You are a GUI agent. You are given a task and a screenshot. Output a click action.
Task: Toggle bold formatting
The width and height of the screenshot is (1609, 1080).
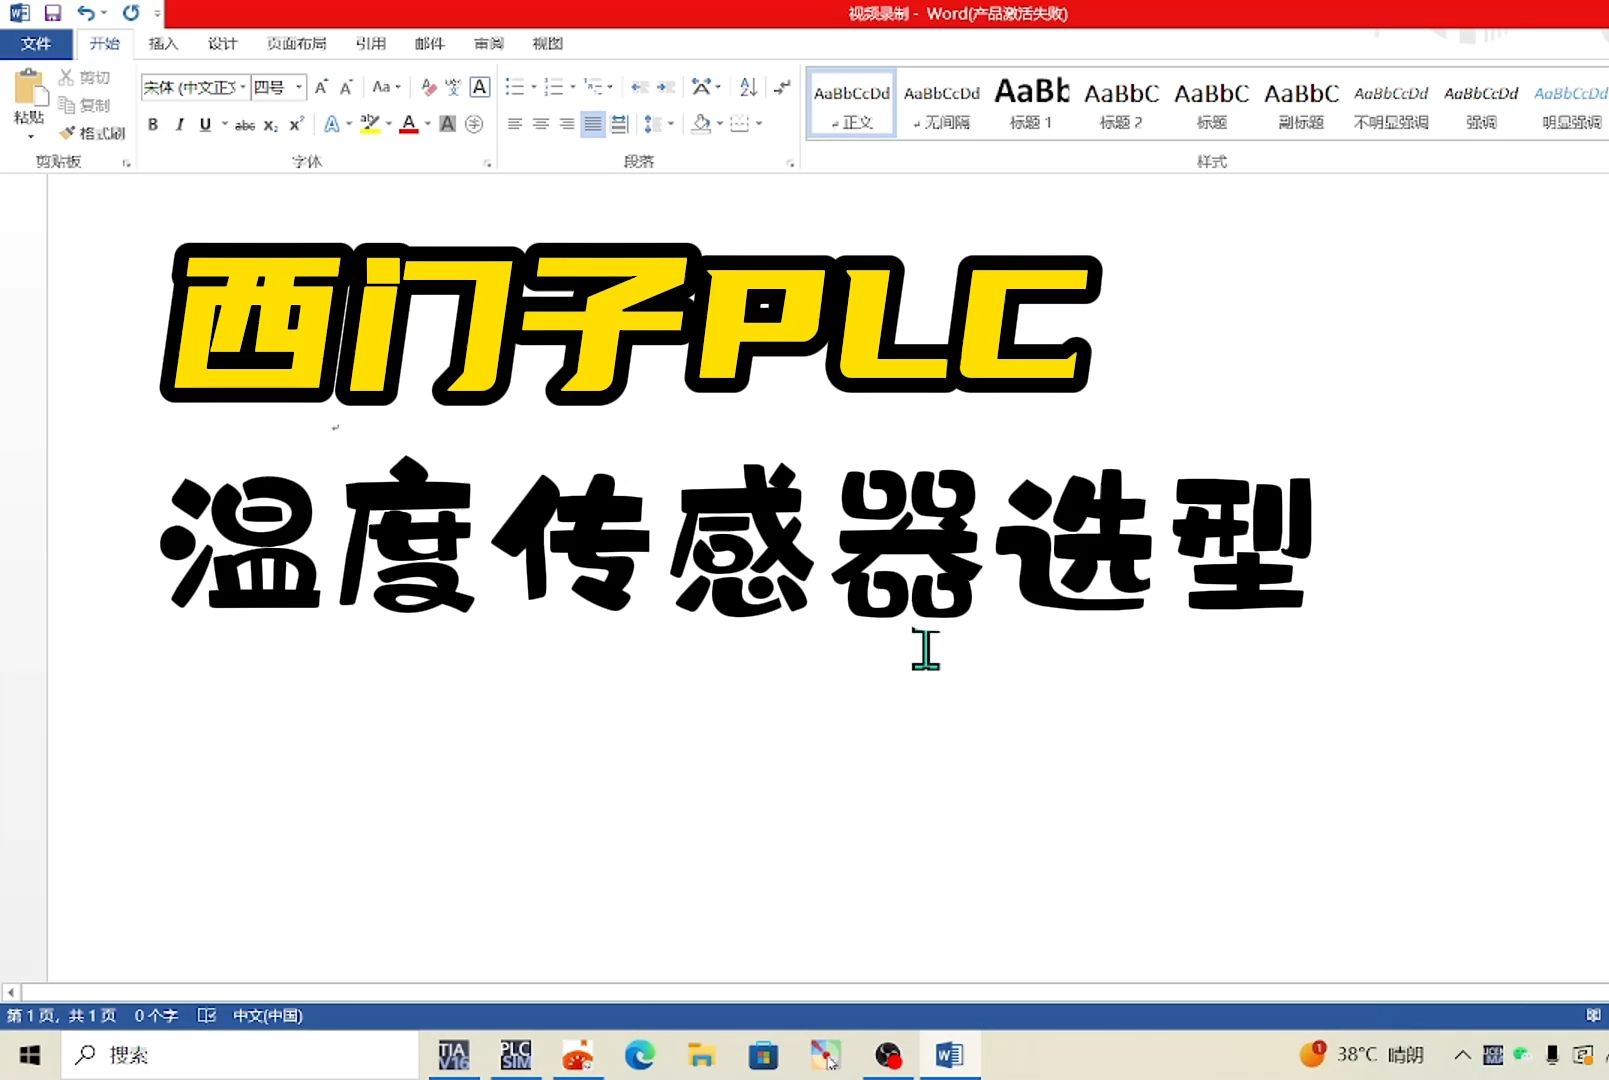(153, 123)
